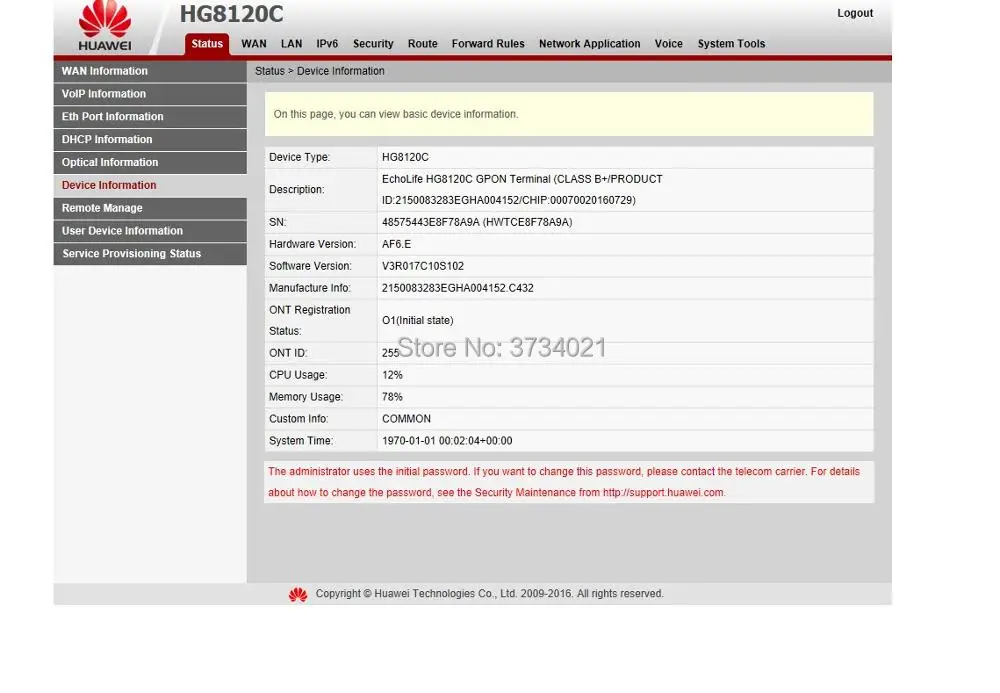Switch to the WAN tab
Viewport: 1000px width, 693px height.
tap(254, 44)
